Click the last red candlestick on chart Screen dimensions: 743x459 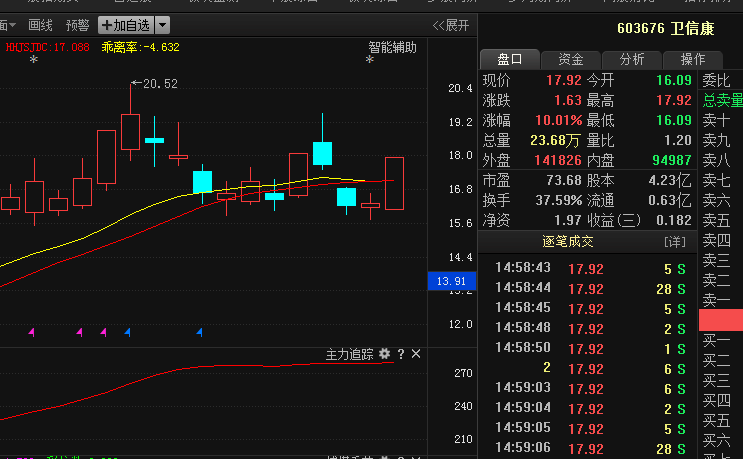pos(394,183)
